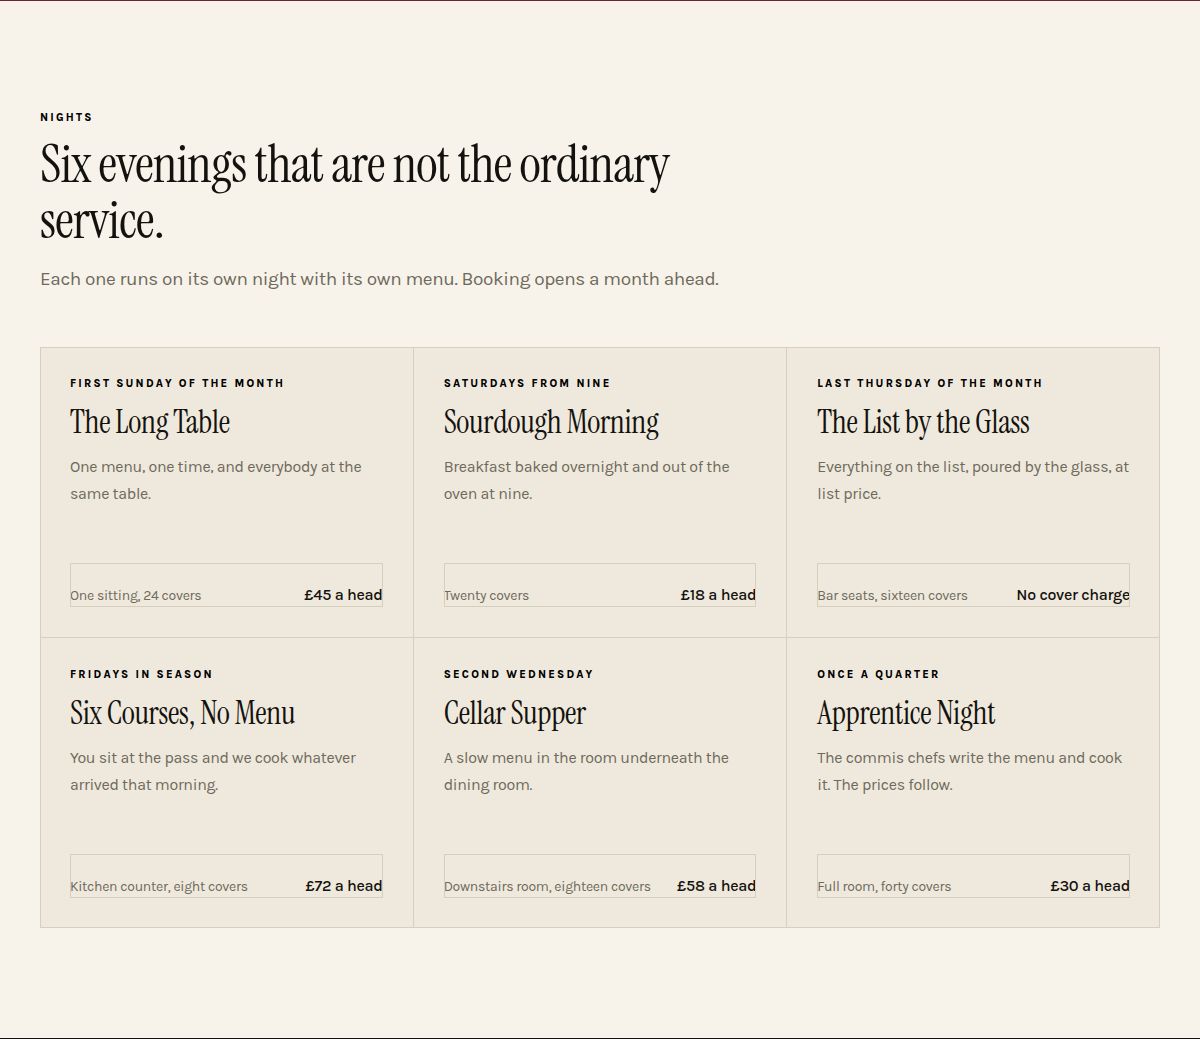Select the Sourdough Morning heading
The height and width of the screenshot is (1039, 1200).
click(x=551, y=422)
